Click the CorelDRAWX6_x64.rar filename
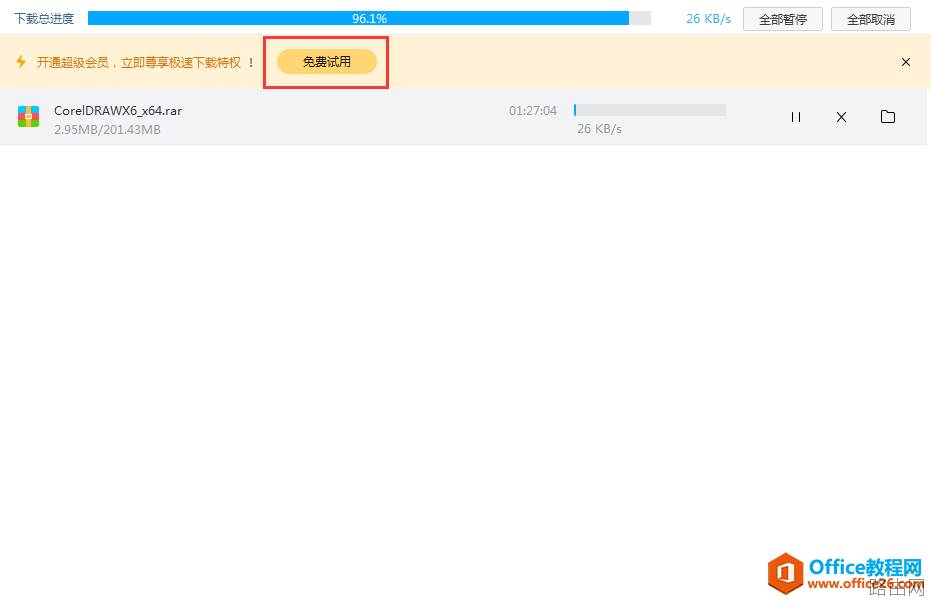This screenshot has height=601, width=931. click(x=118, y=110)
